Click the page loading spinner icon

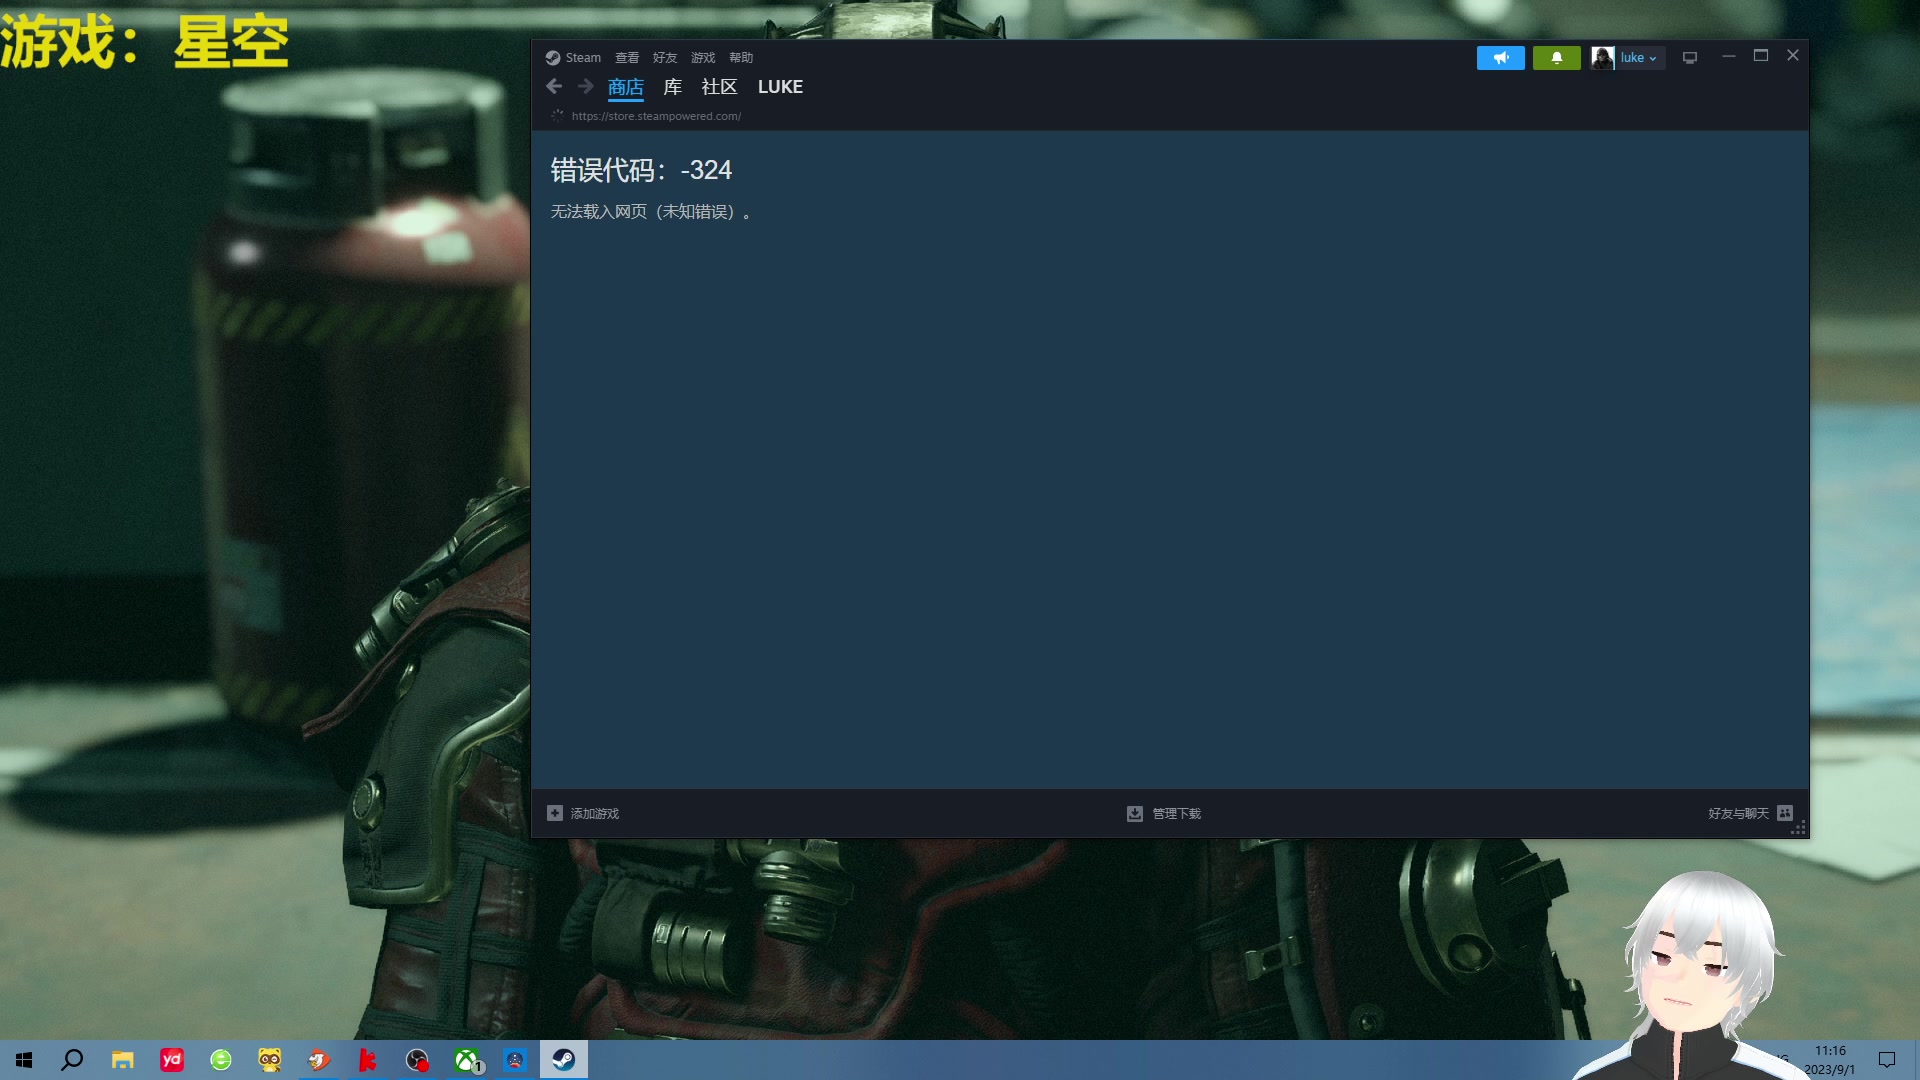(557, 116)
